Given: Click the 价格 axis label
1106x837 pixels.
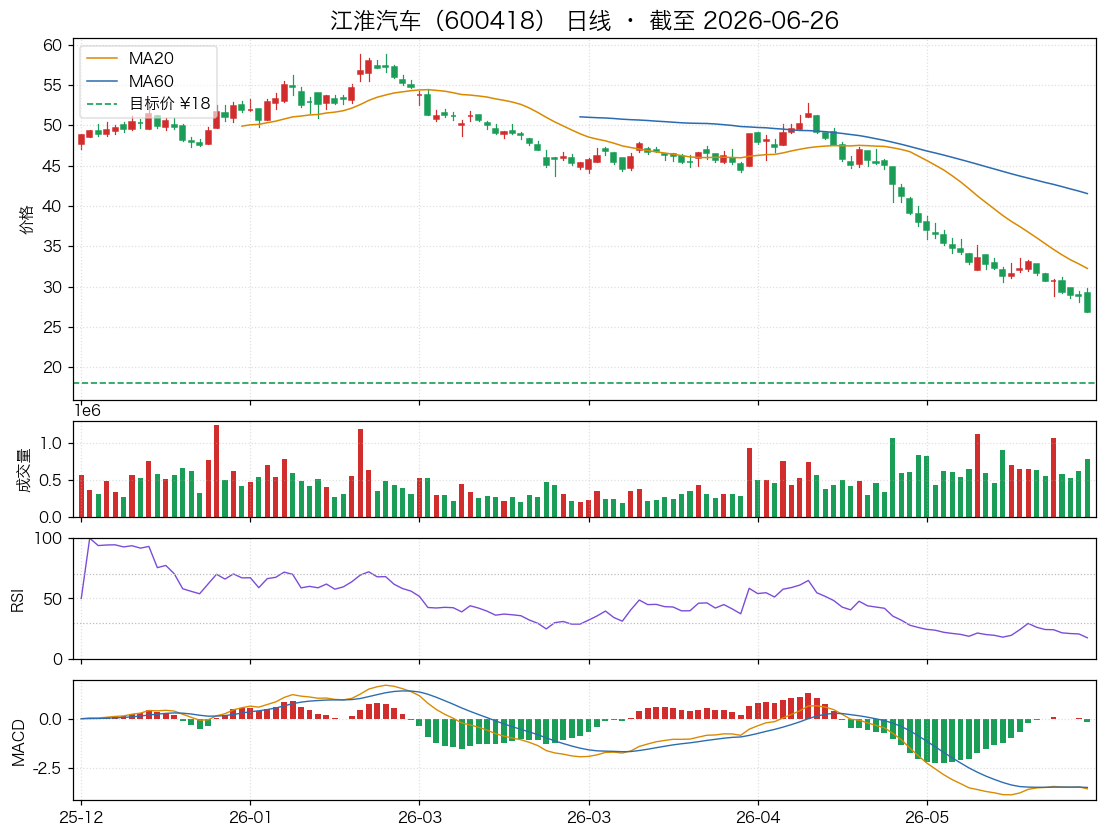Looking at the screenshot, I should tap(26, 220).
